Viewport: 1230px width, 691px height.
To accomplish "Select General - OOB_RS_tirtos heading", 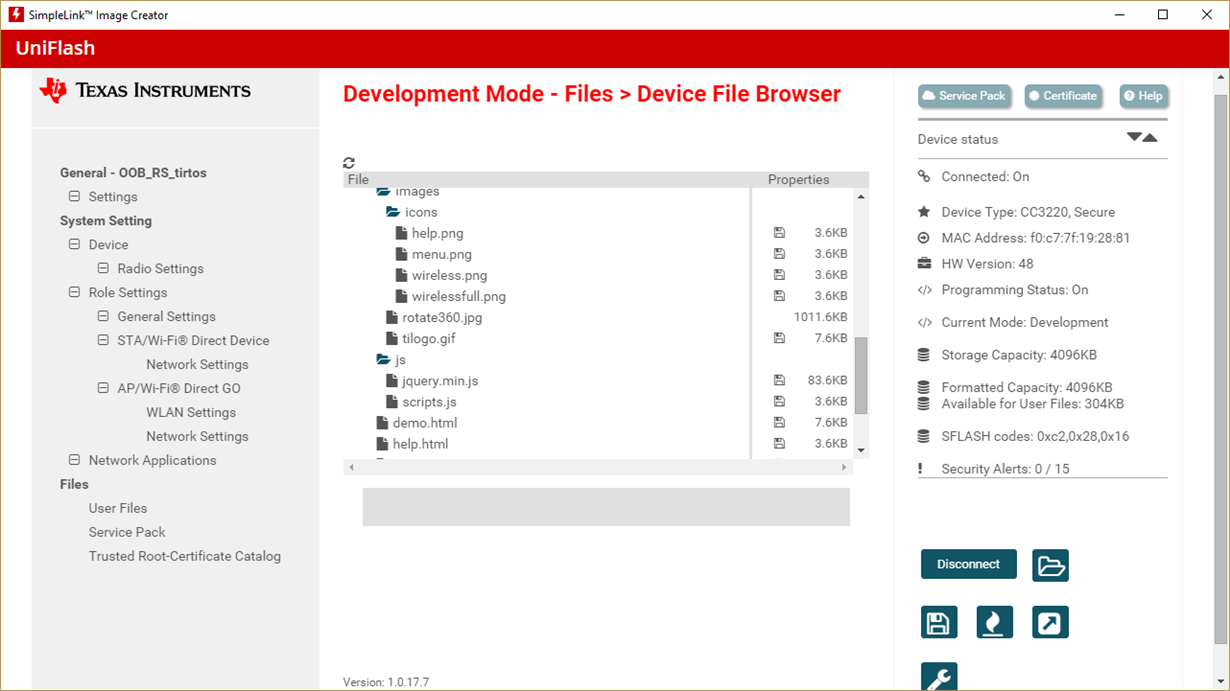I will pos(133,173).
